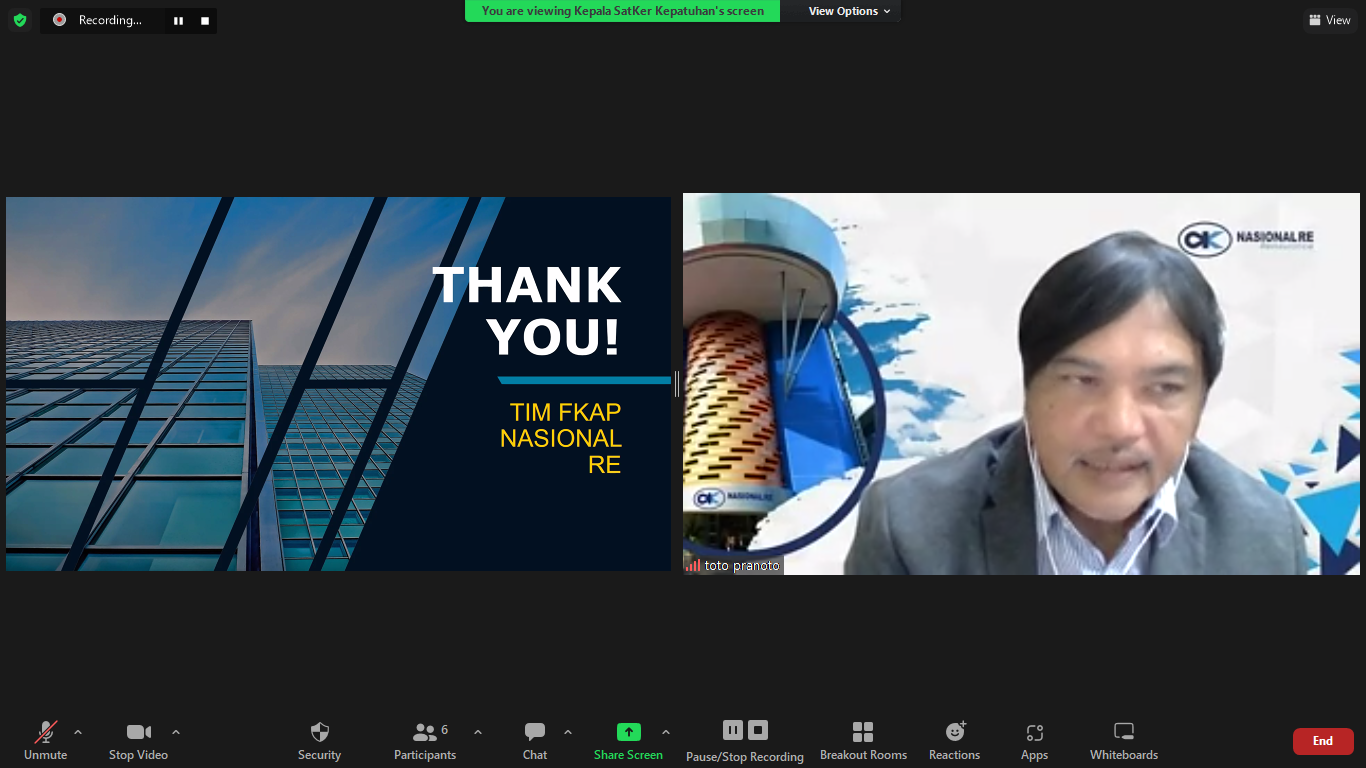Stop recording from the top recording indicator
This screenshot has height=768, width=1366.
[205, 20]
